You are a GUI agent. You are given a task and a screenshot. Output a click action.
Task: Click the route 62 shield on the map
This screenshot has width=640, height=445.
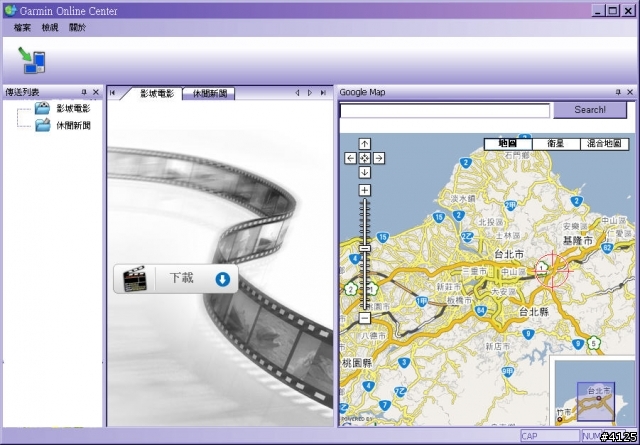[607, 247]
